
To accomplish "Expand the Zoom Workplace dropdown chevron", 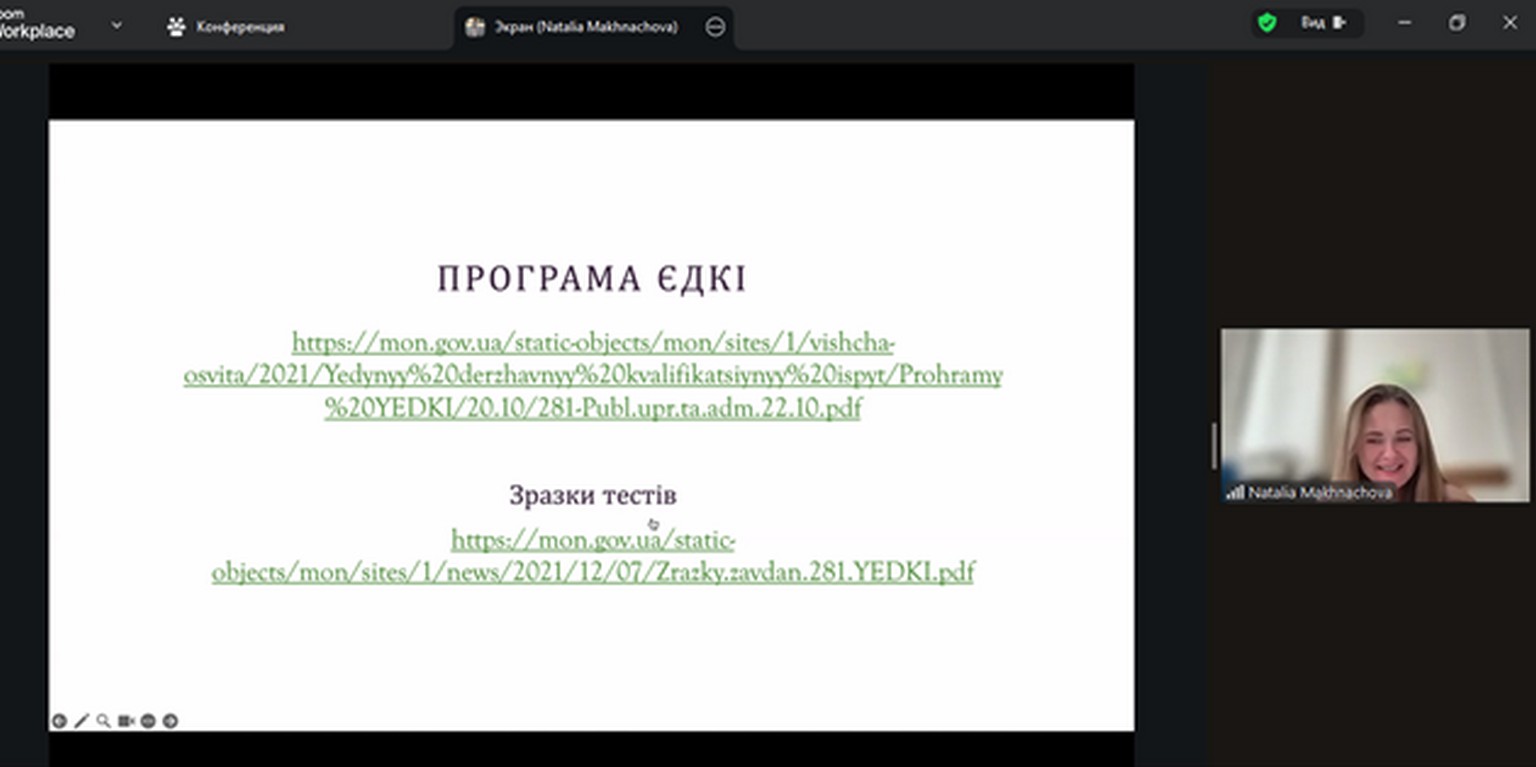I will 116,25.
